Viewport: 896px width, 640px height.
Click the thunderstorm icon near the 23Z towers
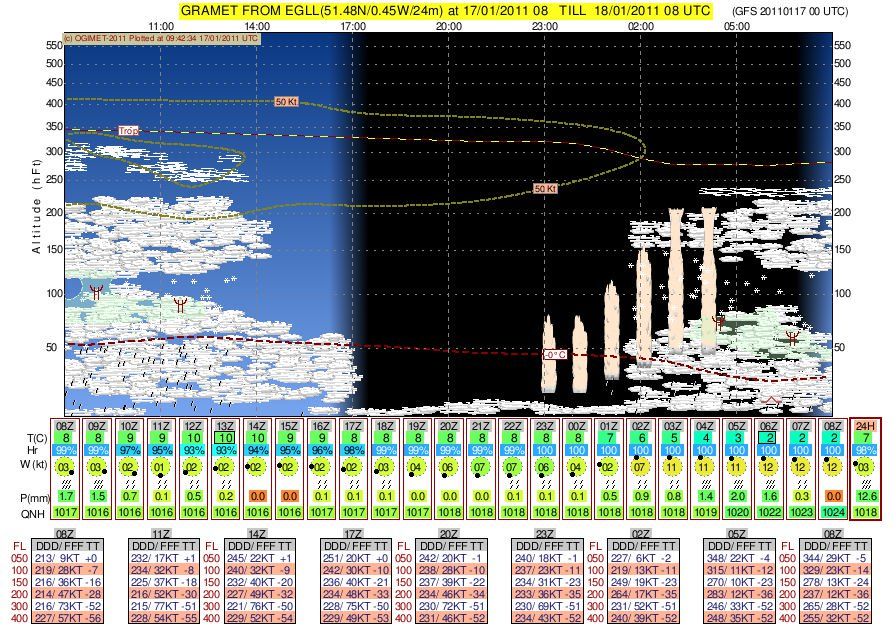click(718, 323)
